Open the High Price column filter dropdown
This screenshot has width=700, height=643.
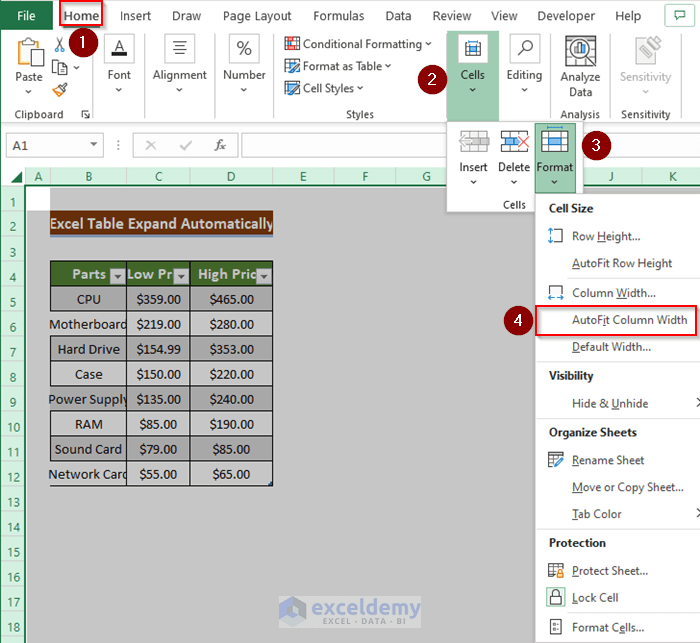tap(263, 275)
